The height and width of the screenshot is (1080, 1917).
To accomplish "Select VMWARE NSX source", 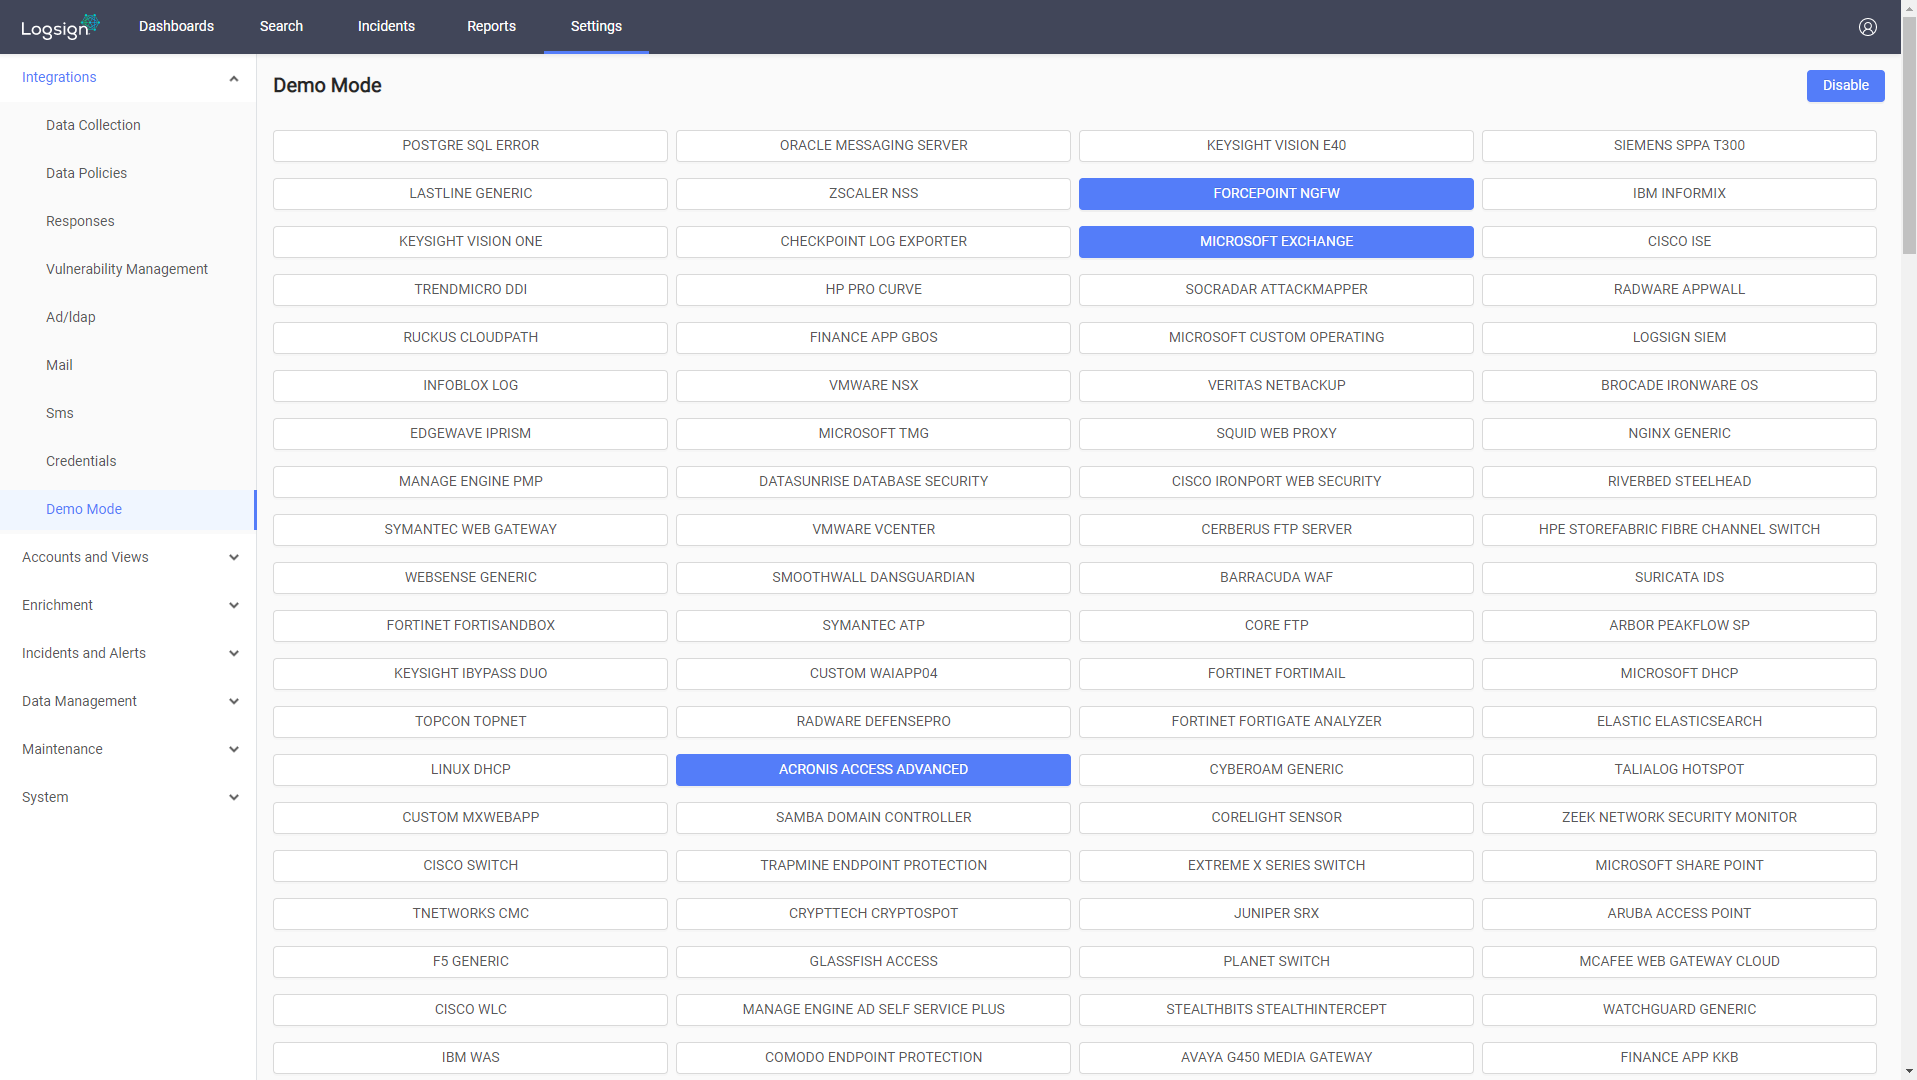I will (873, 386).
